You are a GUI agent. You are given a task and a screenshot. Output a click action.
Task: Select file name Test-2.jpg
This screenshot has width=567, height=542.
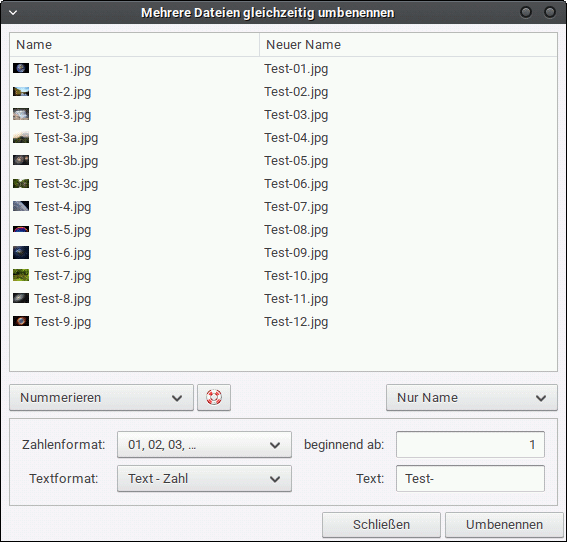click(63, 92)
